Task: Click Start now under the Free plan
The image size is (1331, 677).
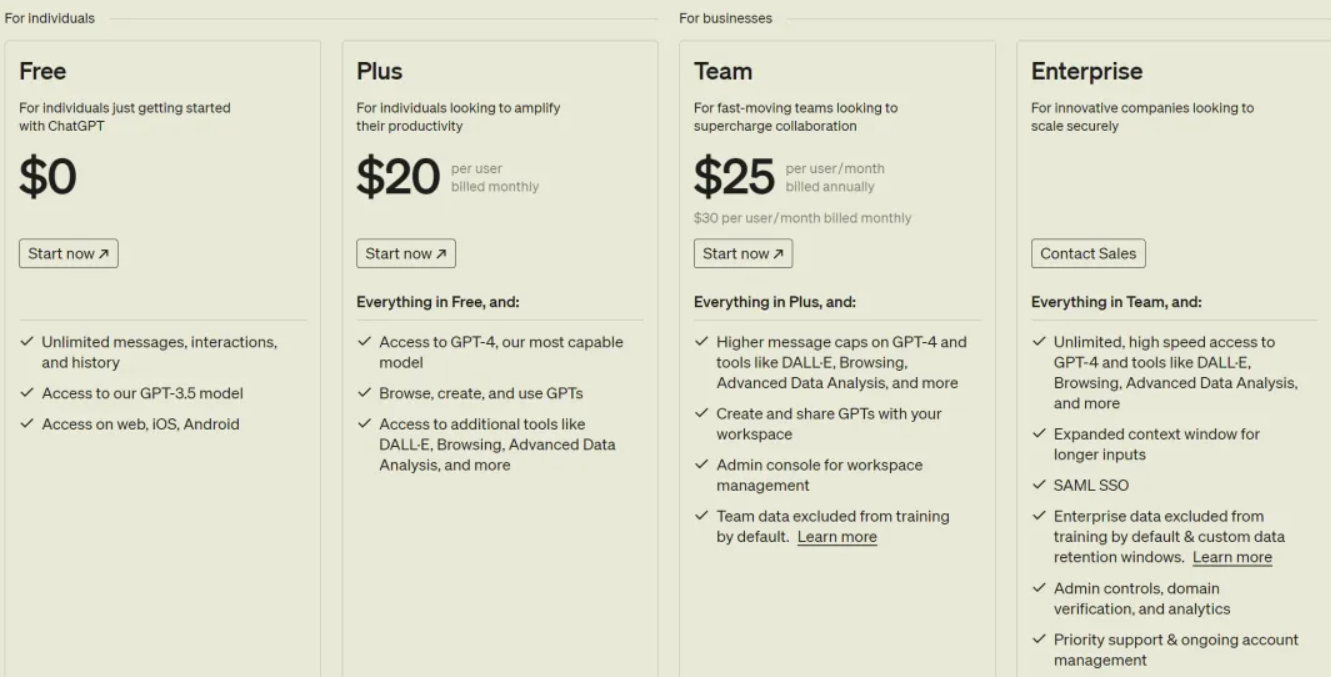Action: 68,253
